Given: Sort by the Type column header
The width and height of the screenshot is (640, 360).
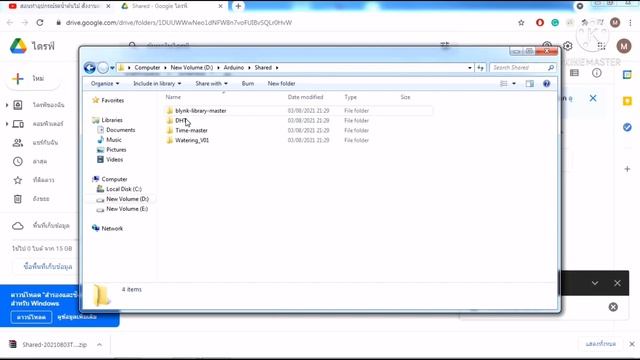Looking at the screenshot, I should click(350, 97).
